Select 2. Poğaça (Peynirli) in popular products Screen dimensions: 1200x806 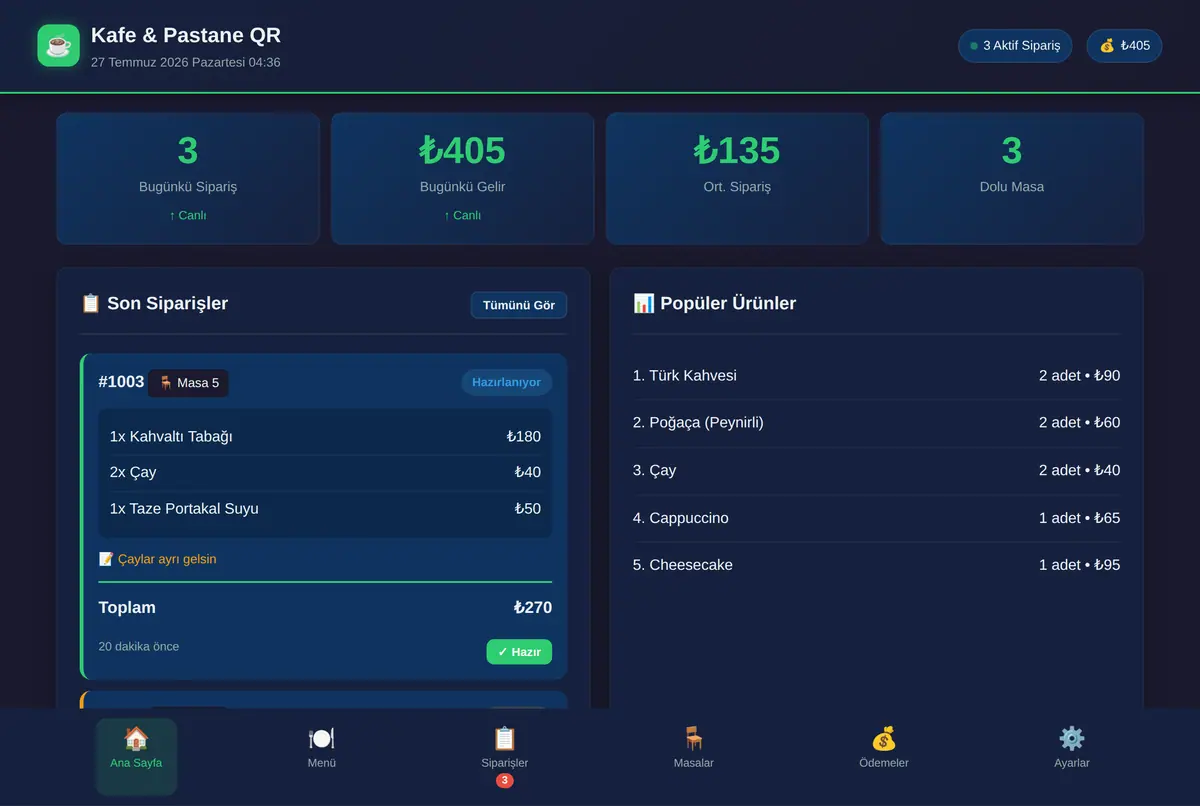pos(876,422)
